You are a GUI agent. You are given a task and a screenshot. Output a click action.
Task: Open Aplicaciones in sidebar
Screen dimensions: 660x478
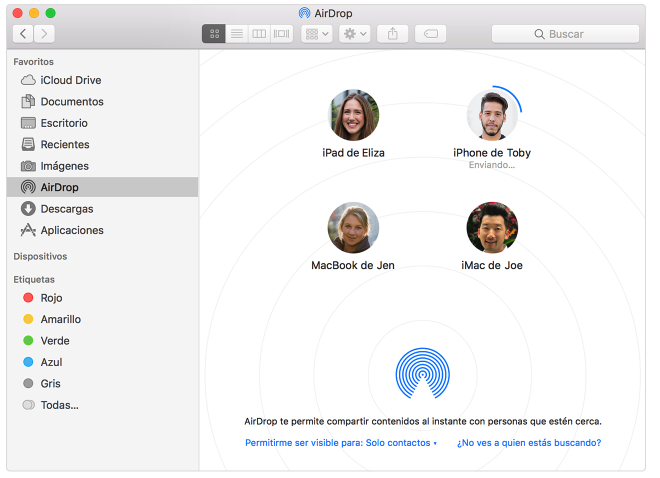pyautogui.click(x=103, y=230)
